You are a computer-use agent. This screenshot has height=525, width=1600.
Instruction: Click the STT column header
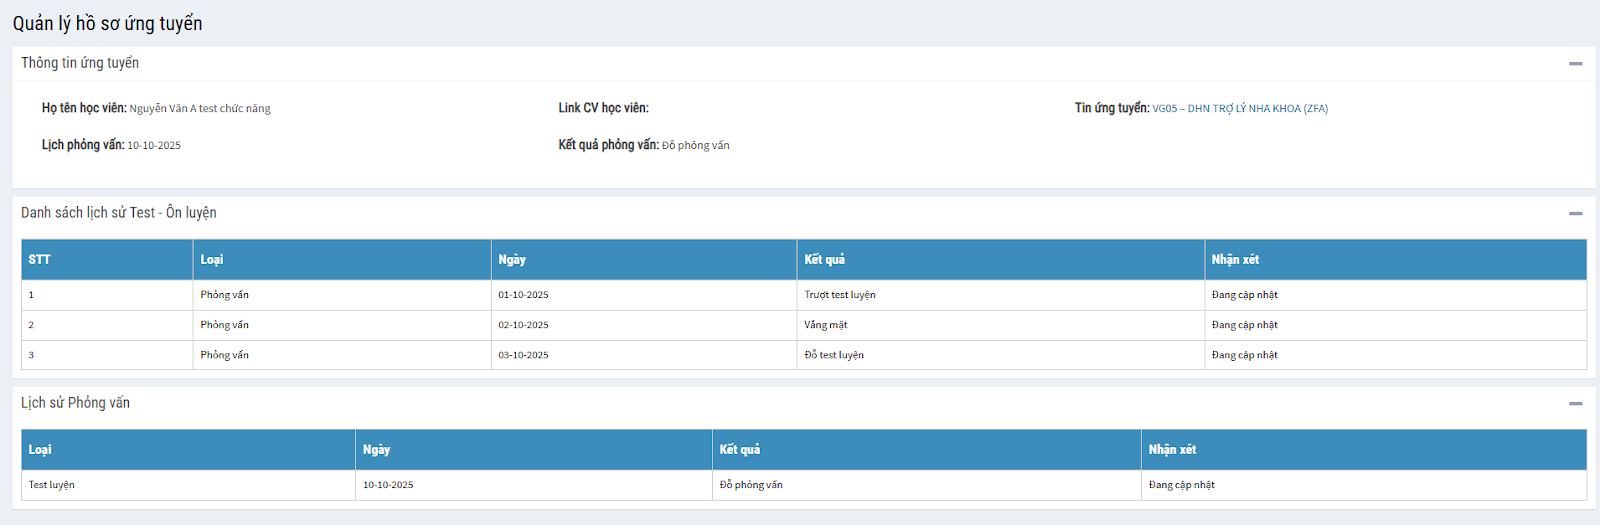(x=39, y=259)
